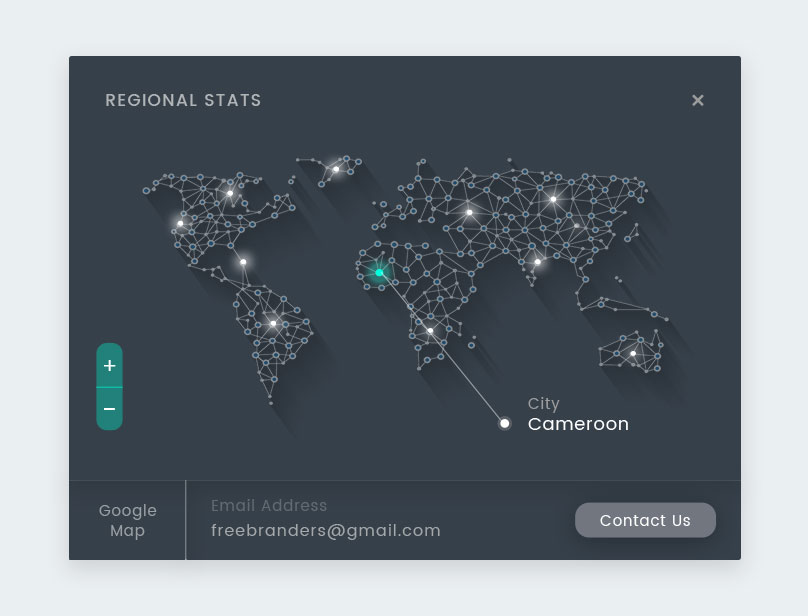Click the glowing node on Greenland

pyautogui.click(x=336, y=169)
